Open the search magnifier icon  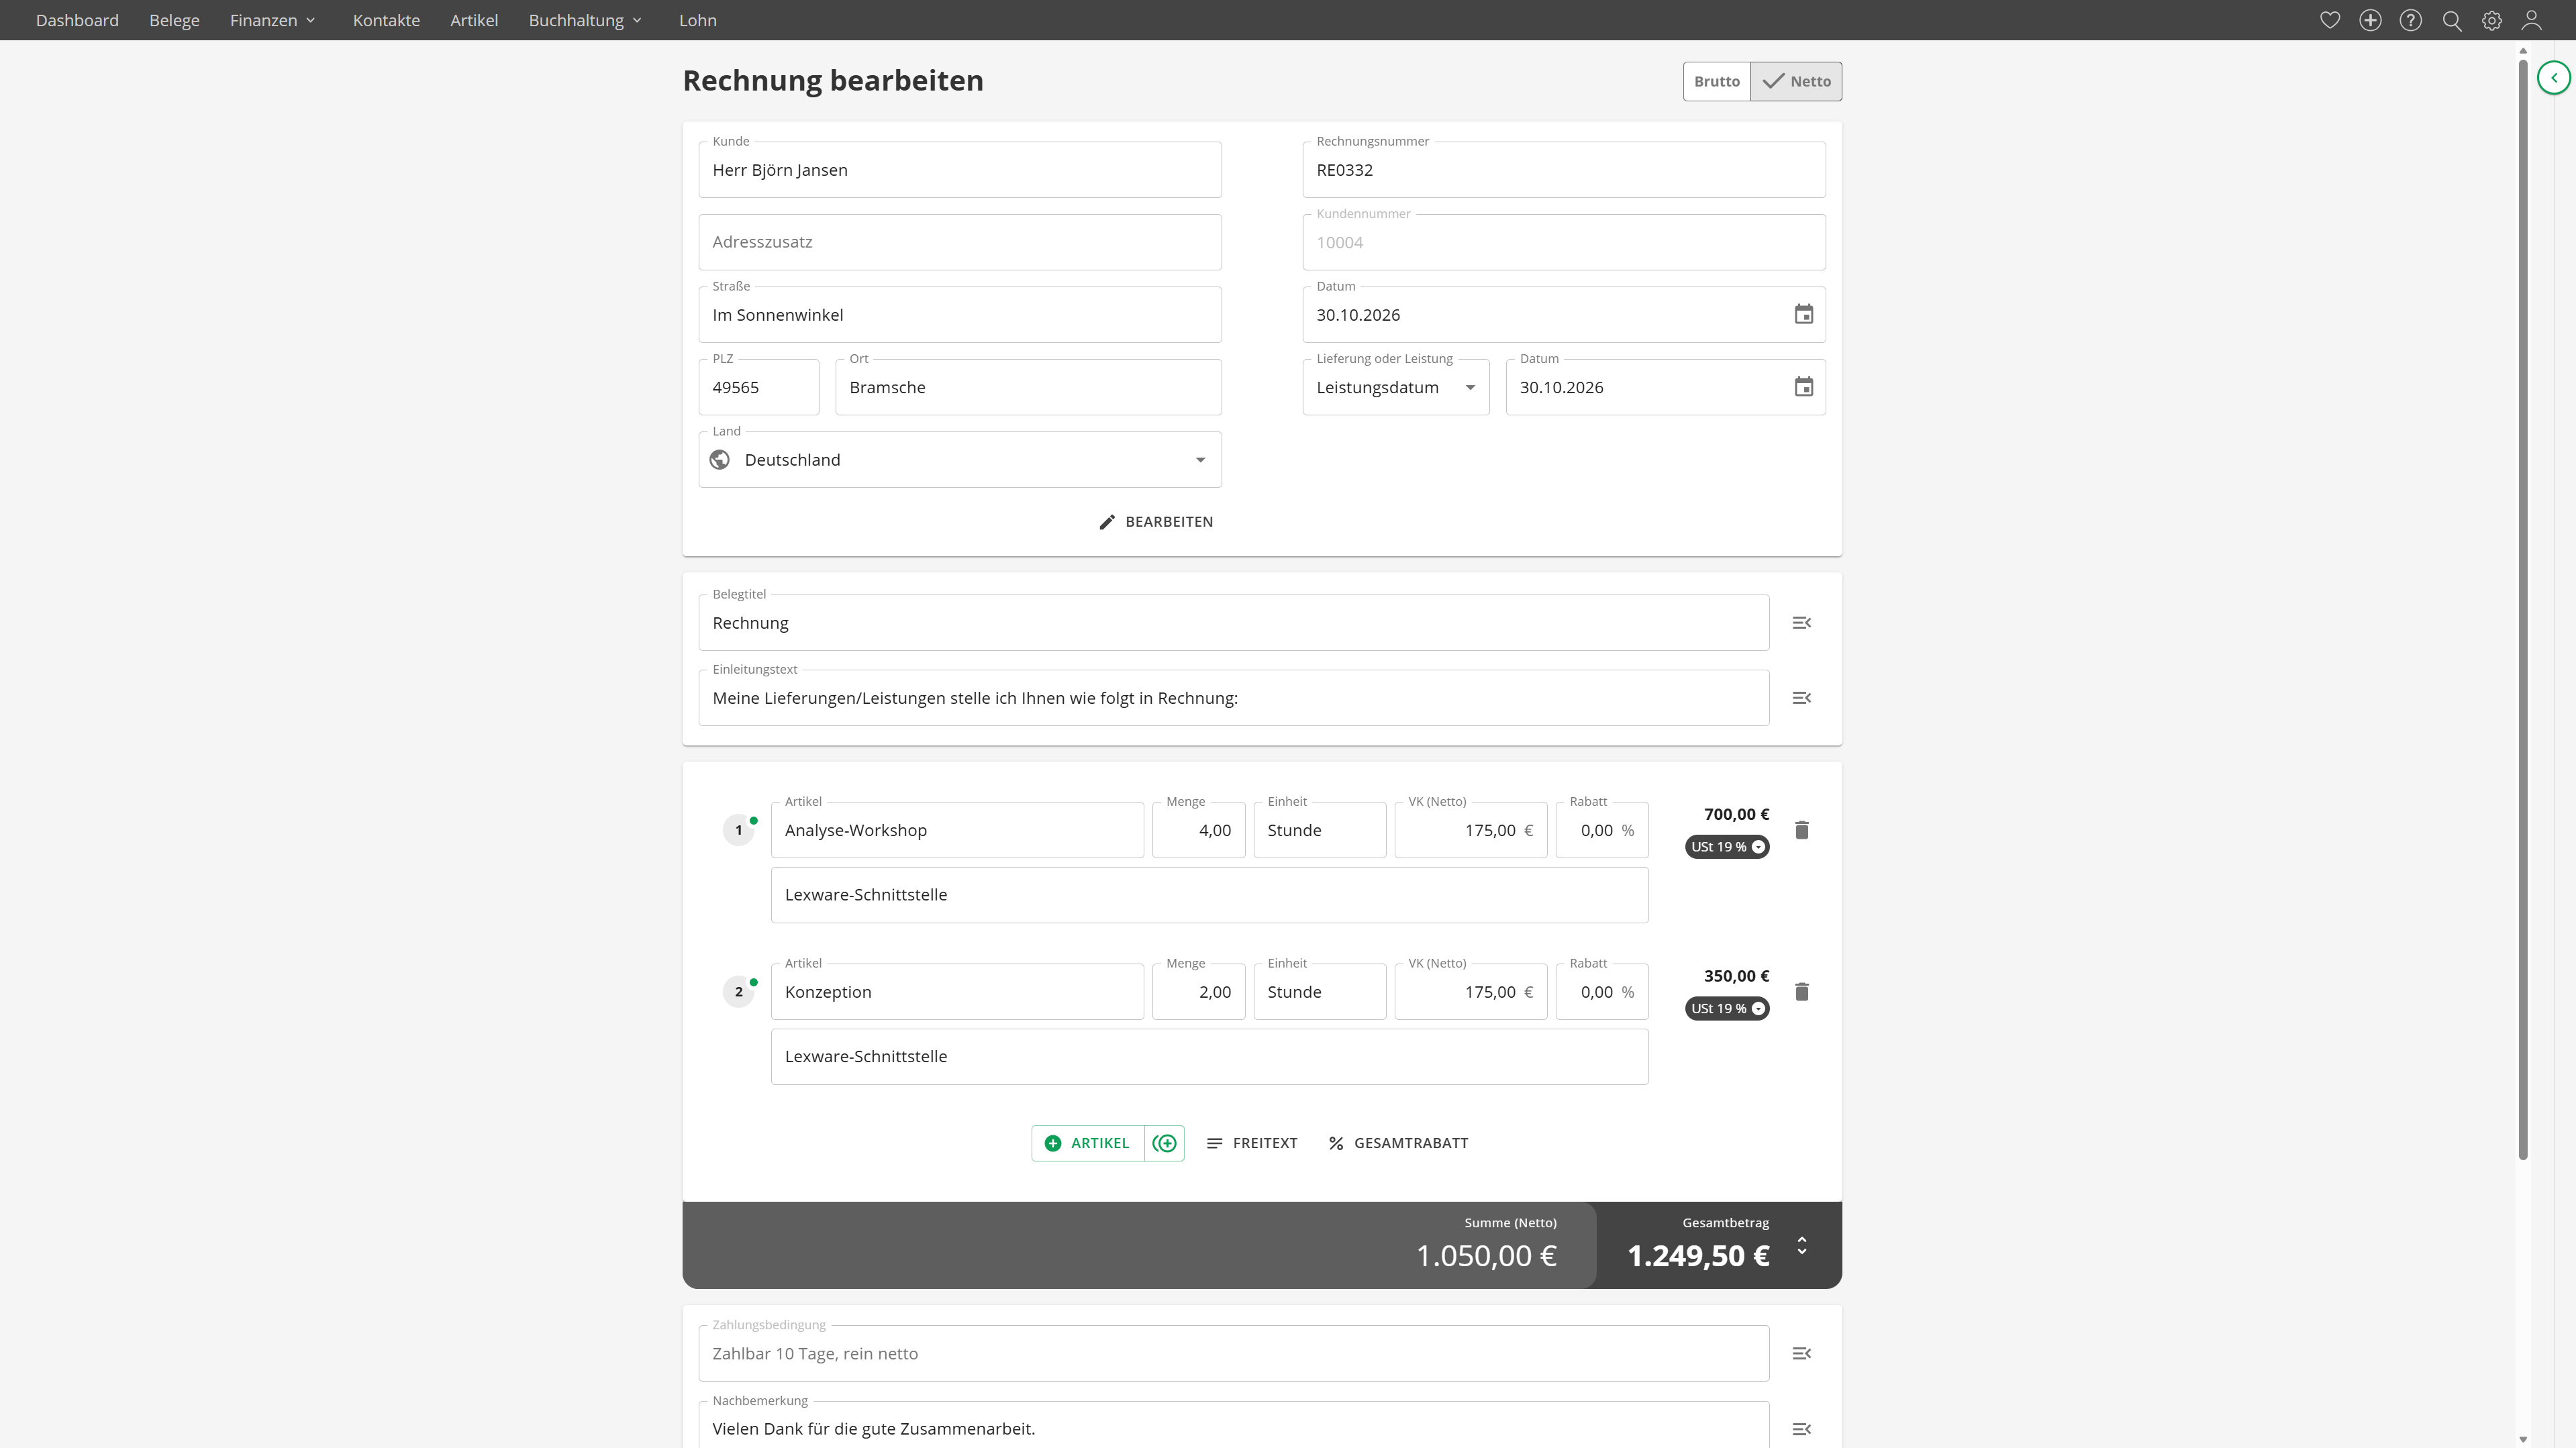coord(2452,20)
